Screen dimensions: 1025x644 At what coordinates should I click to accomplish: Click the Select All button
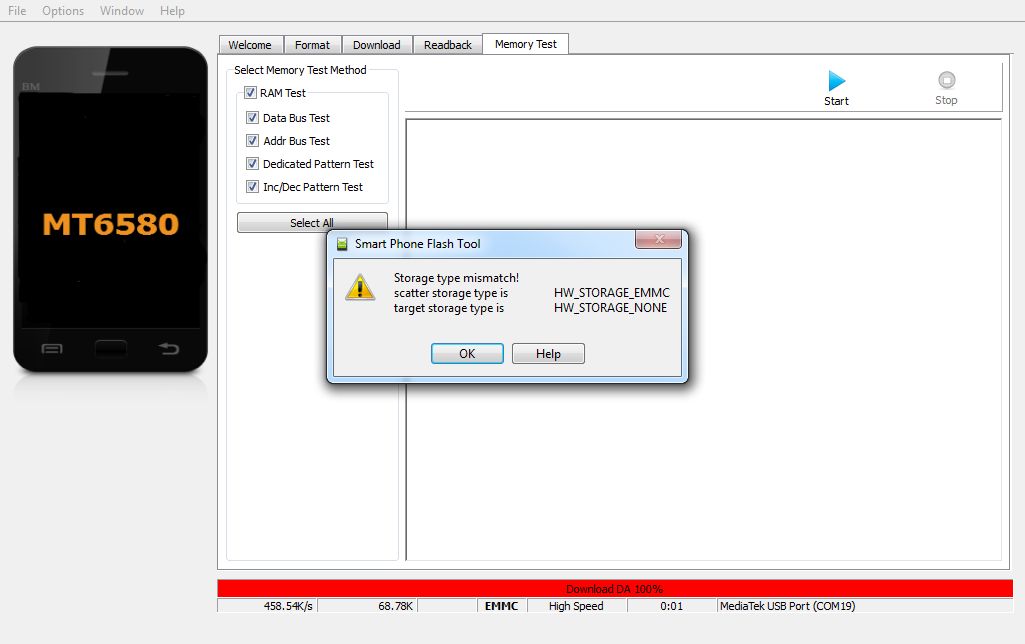pos(312,222)
